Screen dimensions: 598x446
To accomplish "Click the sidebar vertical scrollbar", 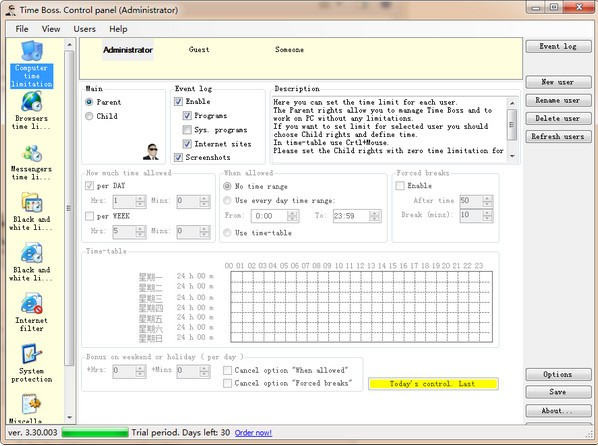I will pyautogui.click(x=69, y=231).
